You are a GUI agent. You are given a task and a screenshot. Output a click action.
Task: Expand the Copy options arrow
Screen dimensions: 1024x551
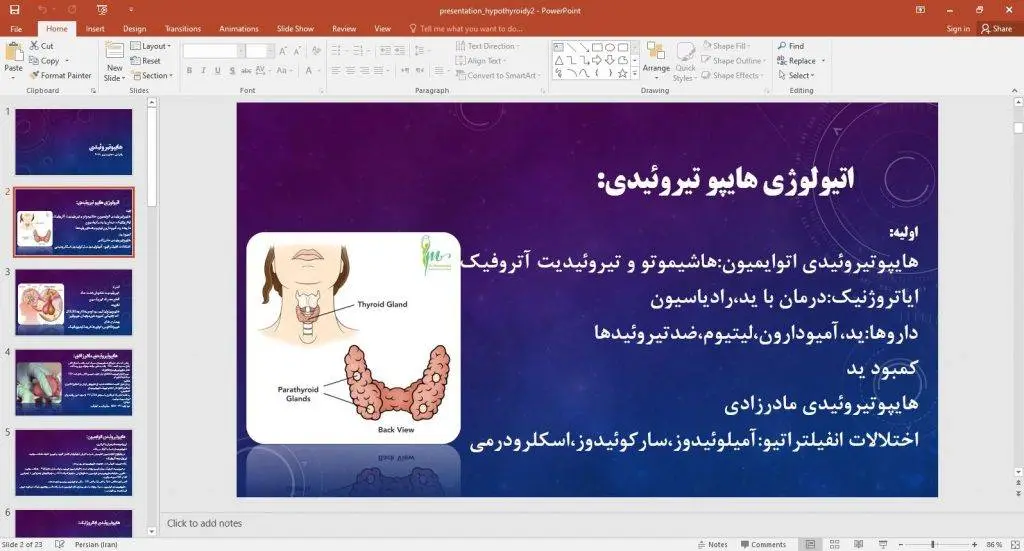point(67,61)
